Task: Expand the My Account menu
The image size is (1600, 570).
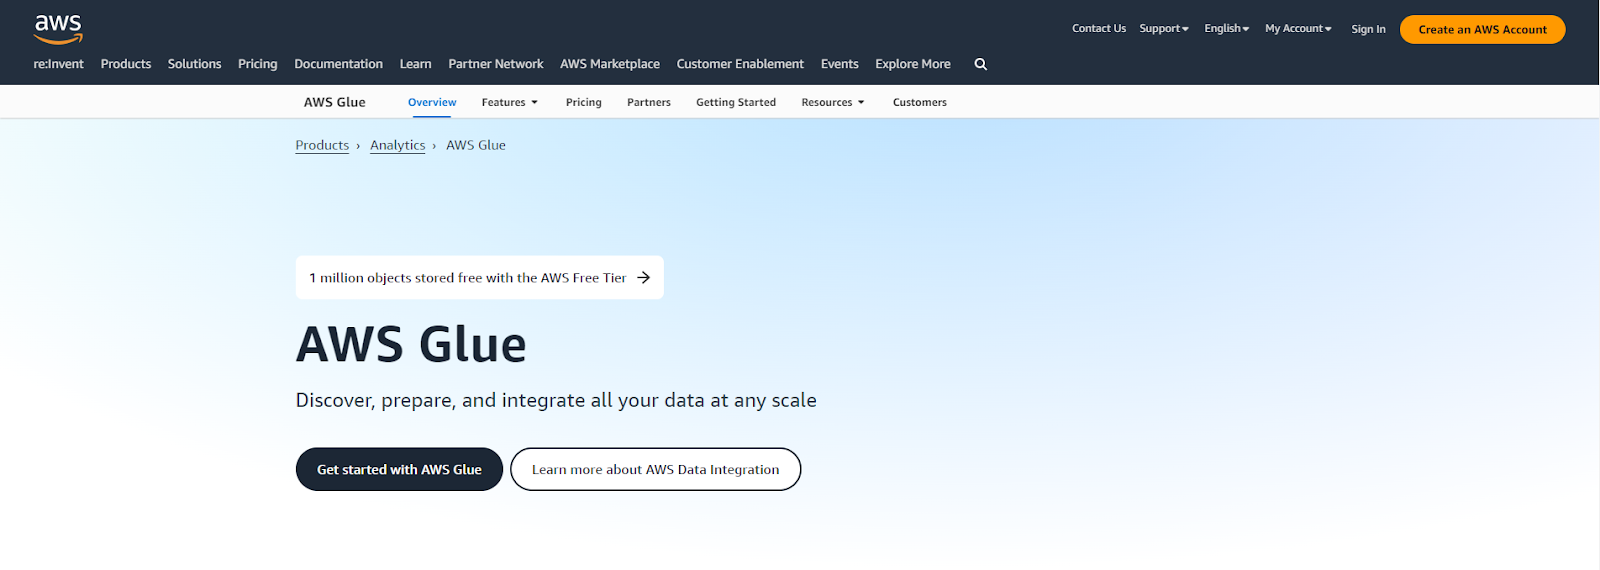Action: [x=1298, y=29]
